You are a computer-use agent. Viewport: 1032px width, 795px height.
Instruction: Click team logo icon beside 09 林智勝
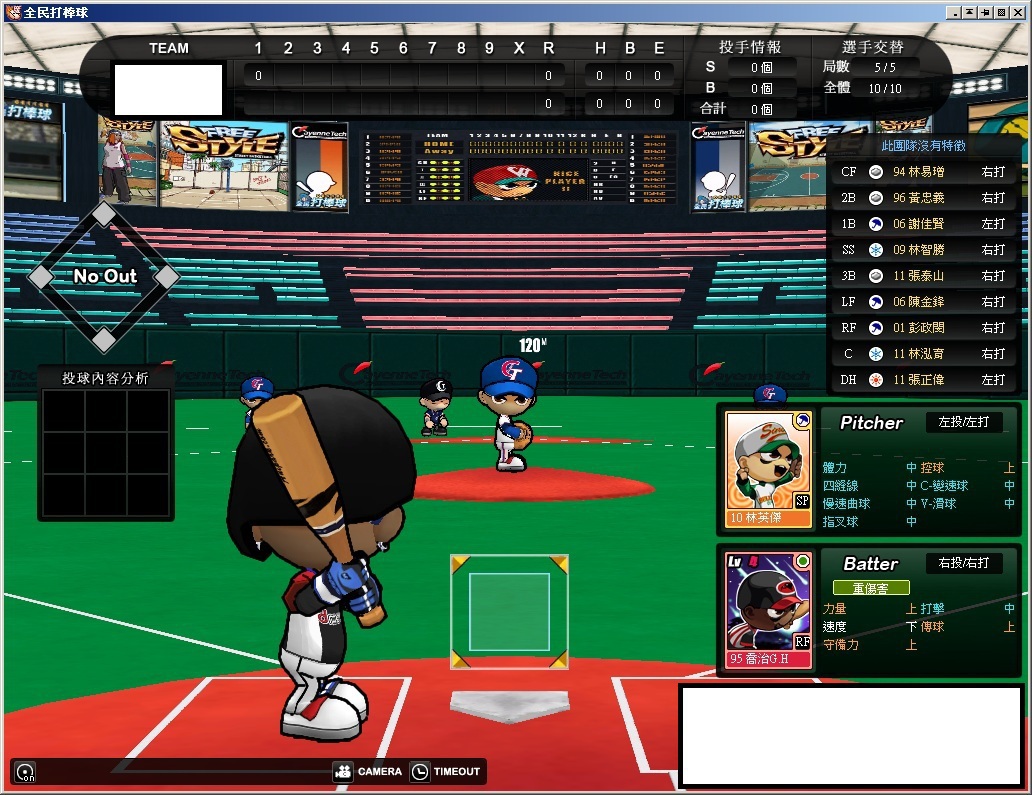[876, 249]
